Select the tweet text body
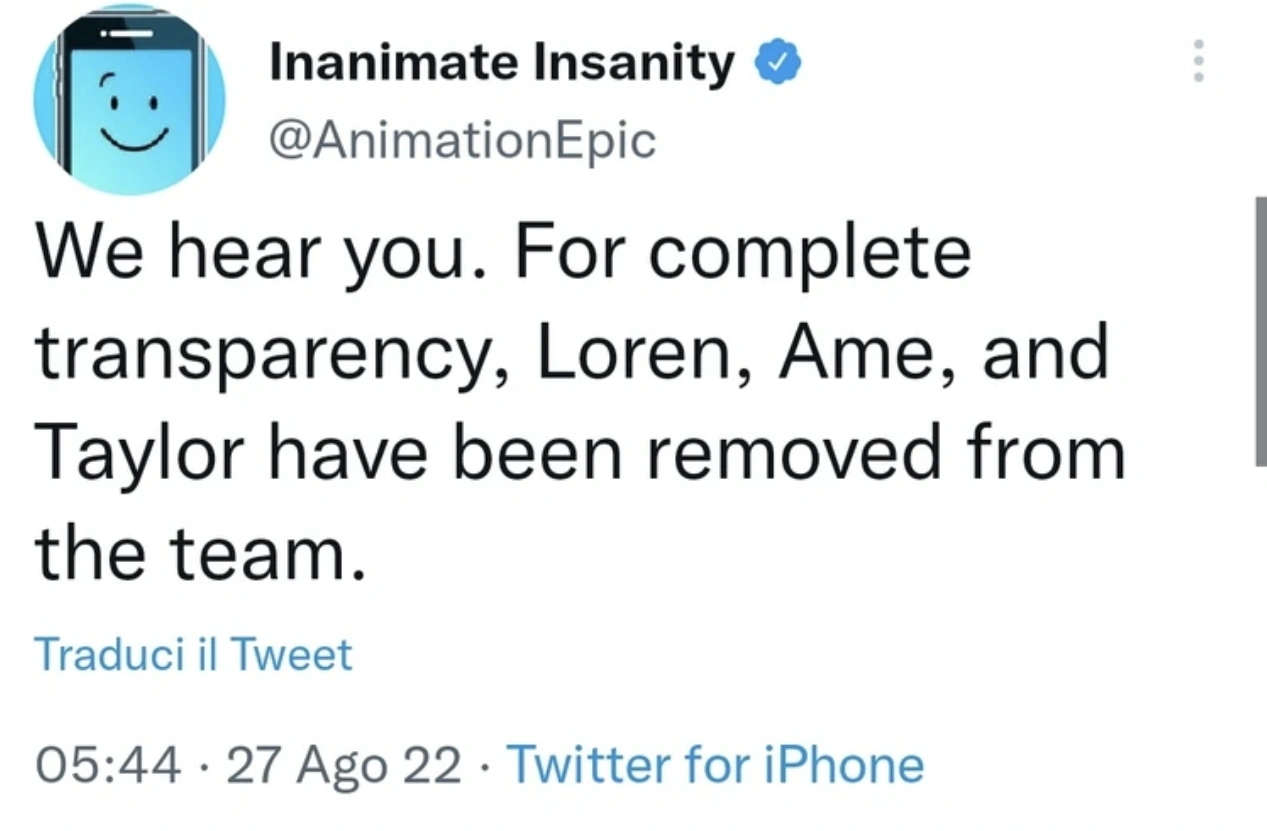 tap(580, 400)
